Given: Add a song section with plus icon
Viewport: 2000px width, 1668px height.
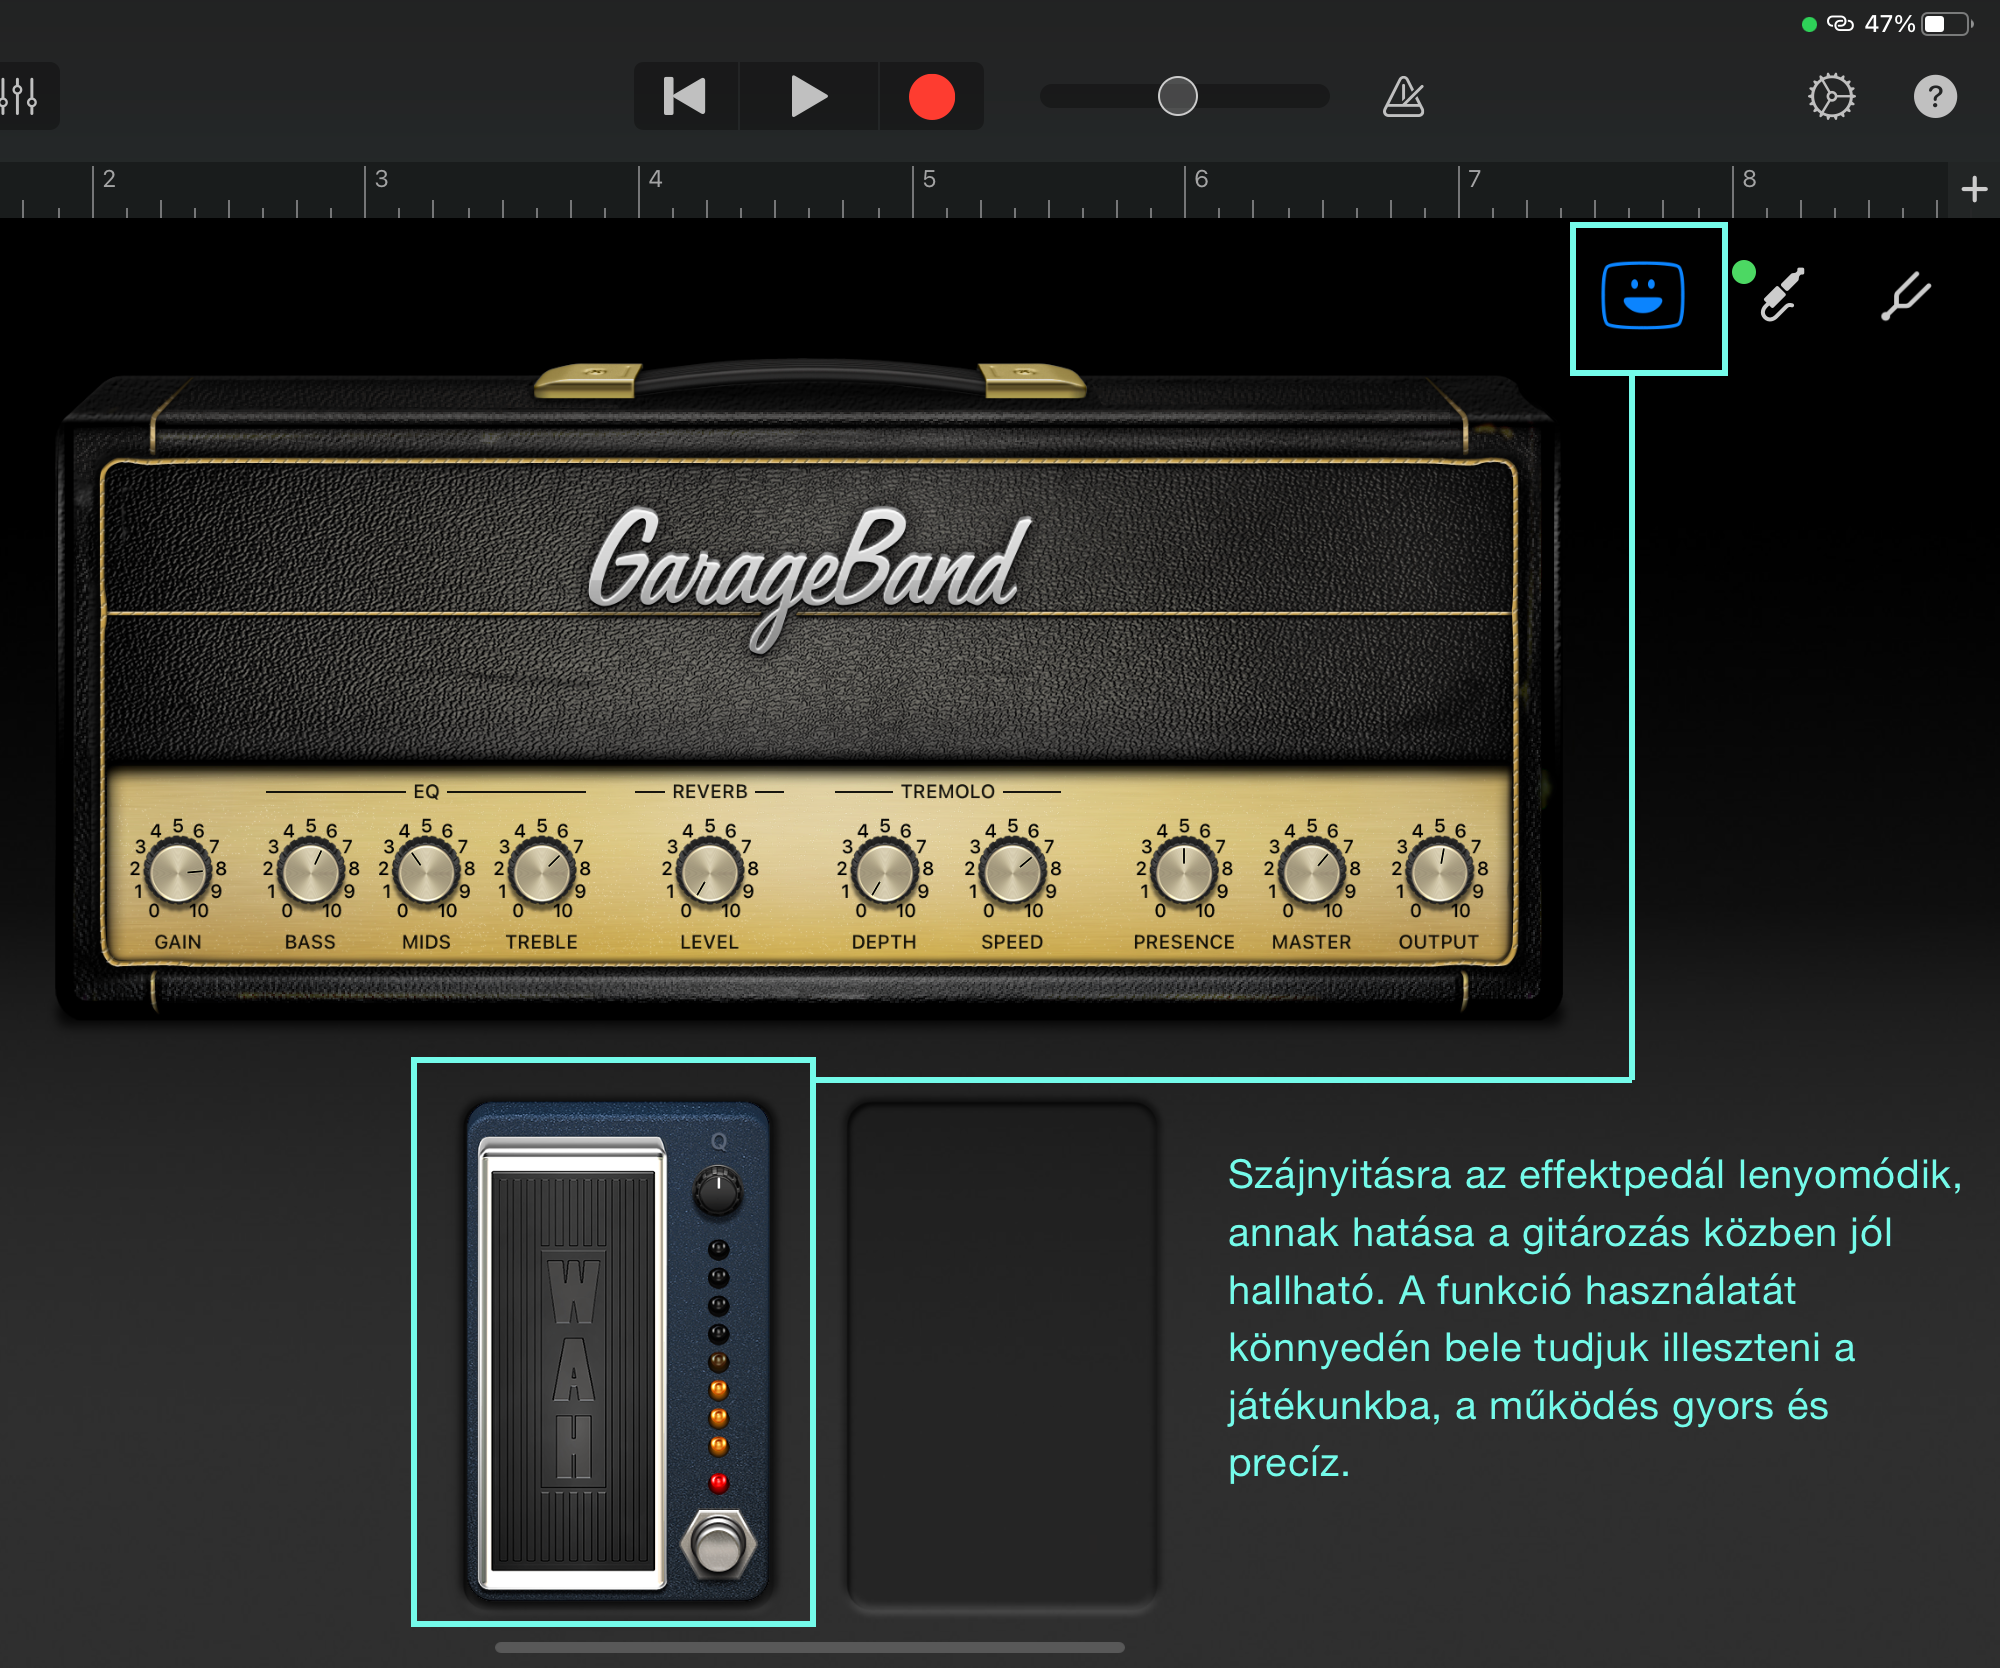Looking at the screenshot, I should [x=1974, y=189].
